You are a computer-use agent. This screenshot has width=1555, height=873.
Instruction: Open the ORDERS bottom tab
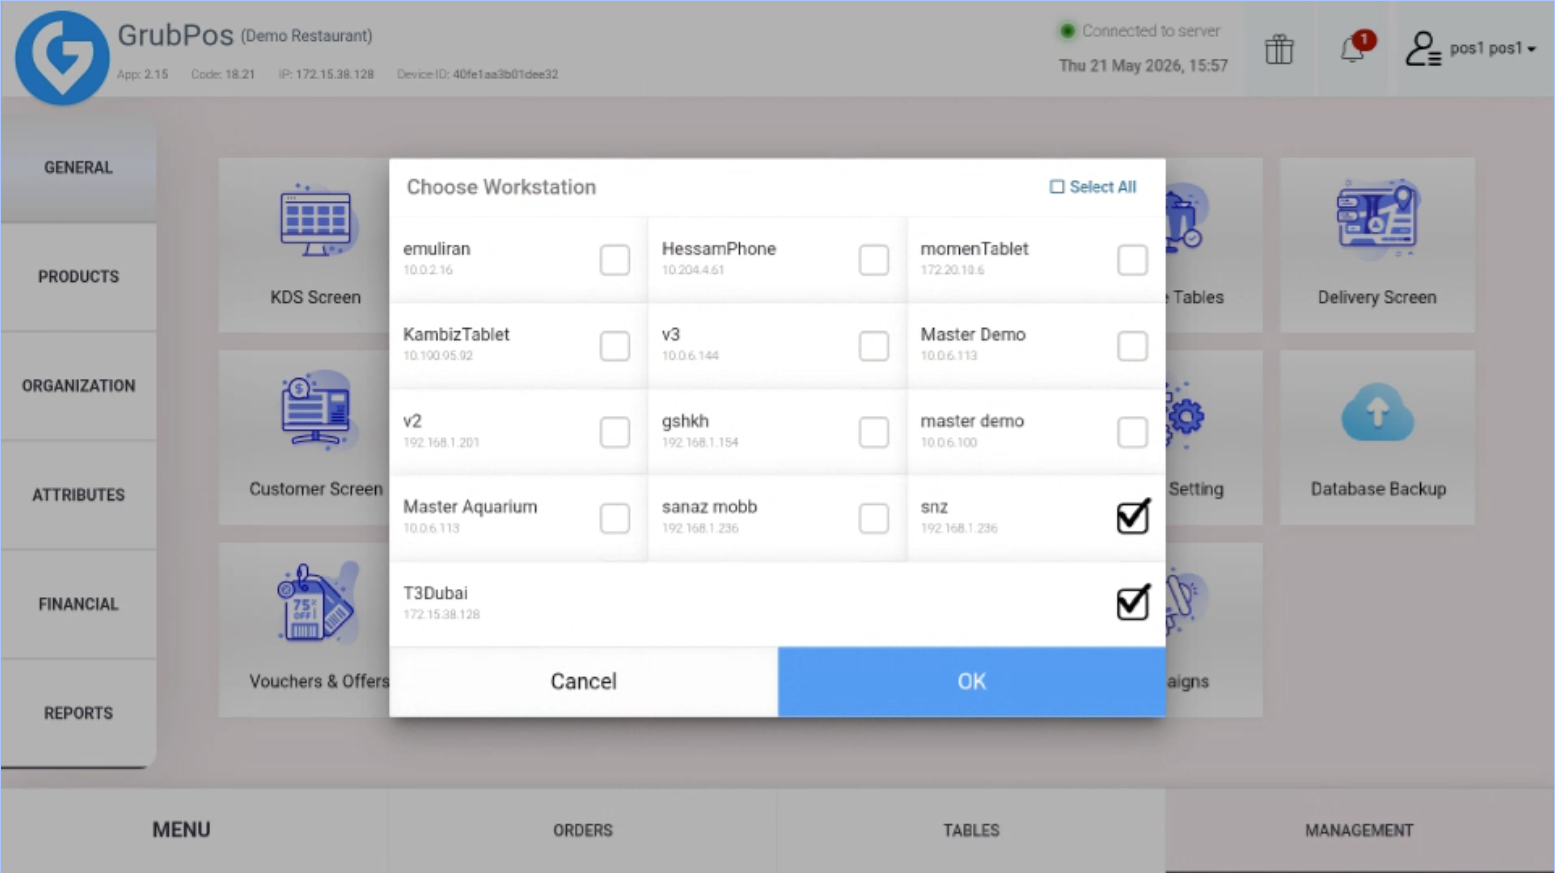point(582,830)
